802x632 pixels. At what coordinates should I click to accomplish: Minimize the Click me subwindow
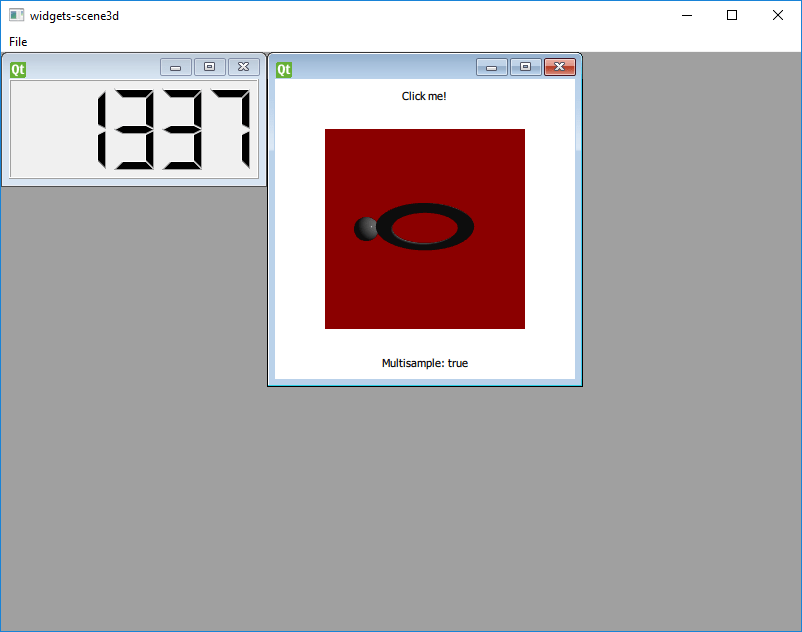click(x=492, y=67)
